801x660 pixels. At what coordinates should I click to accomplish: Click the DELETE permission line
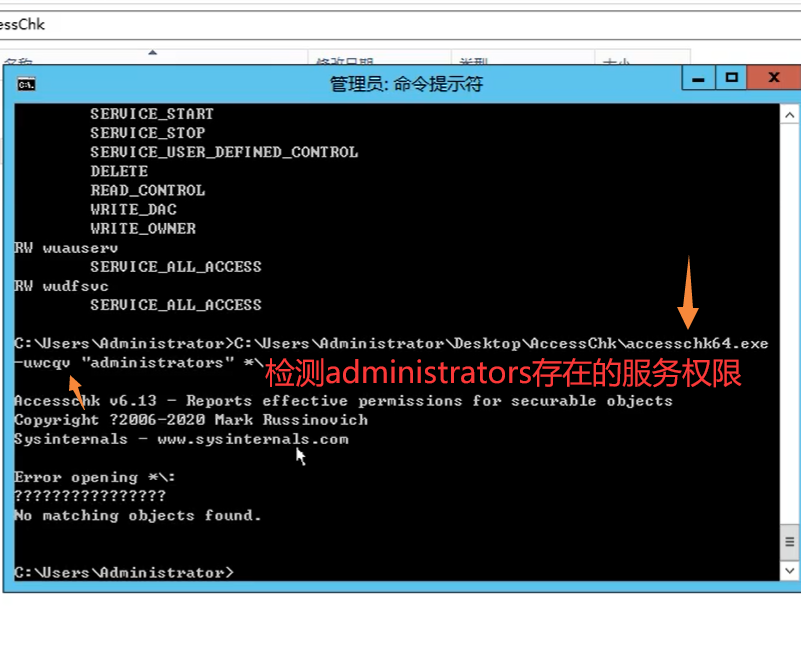pos(119,171)
